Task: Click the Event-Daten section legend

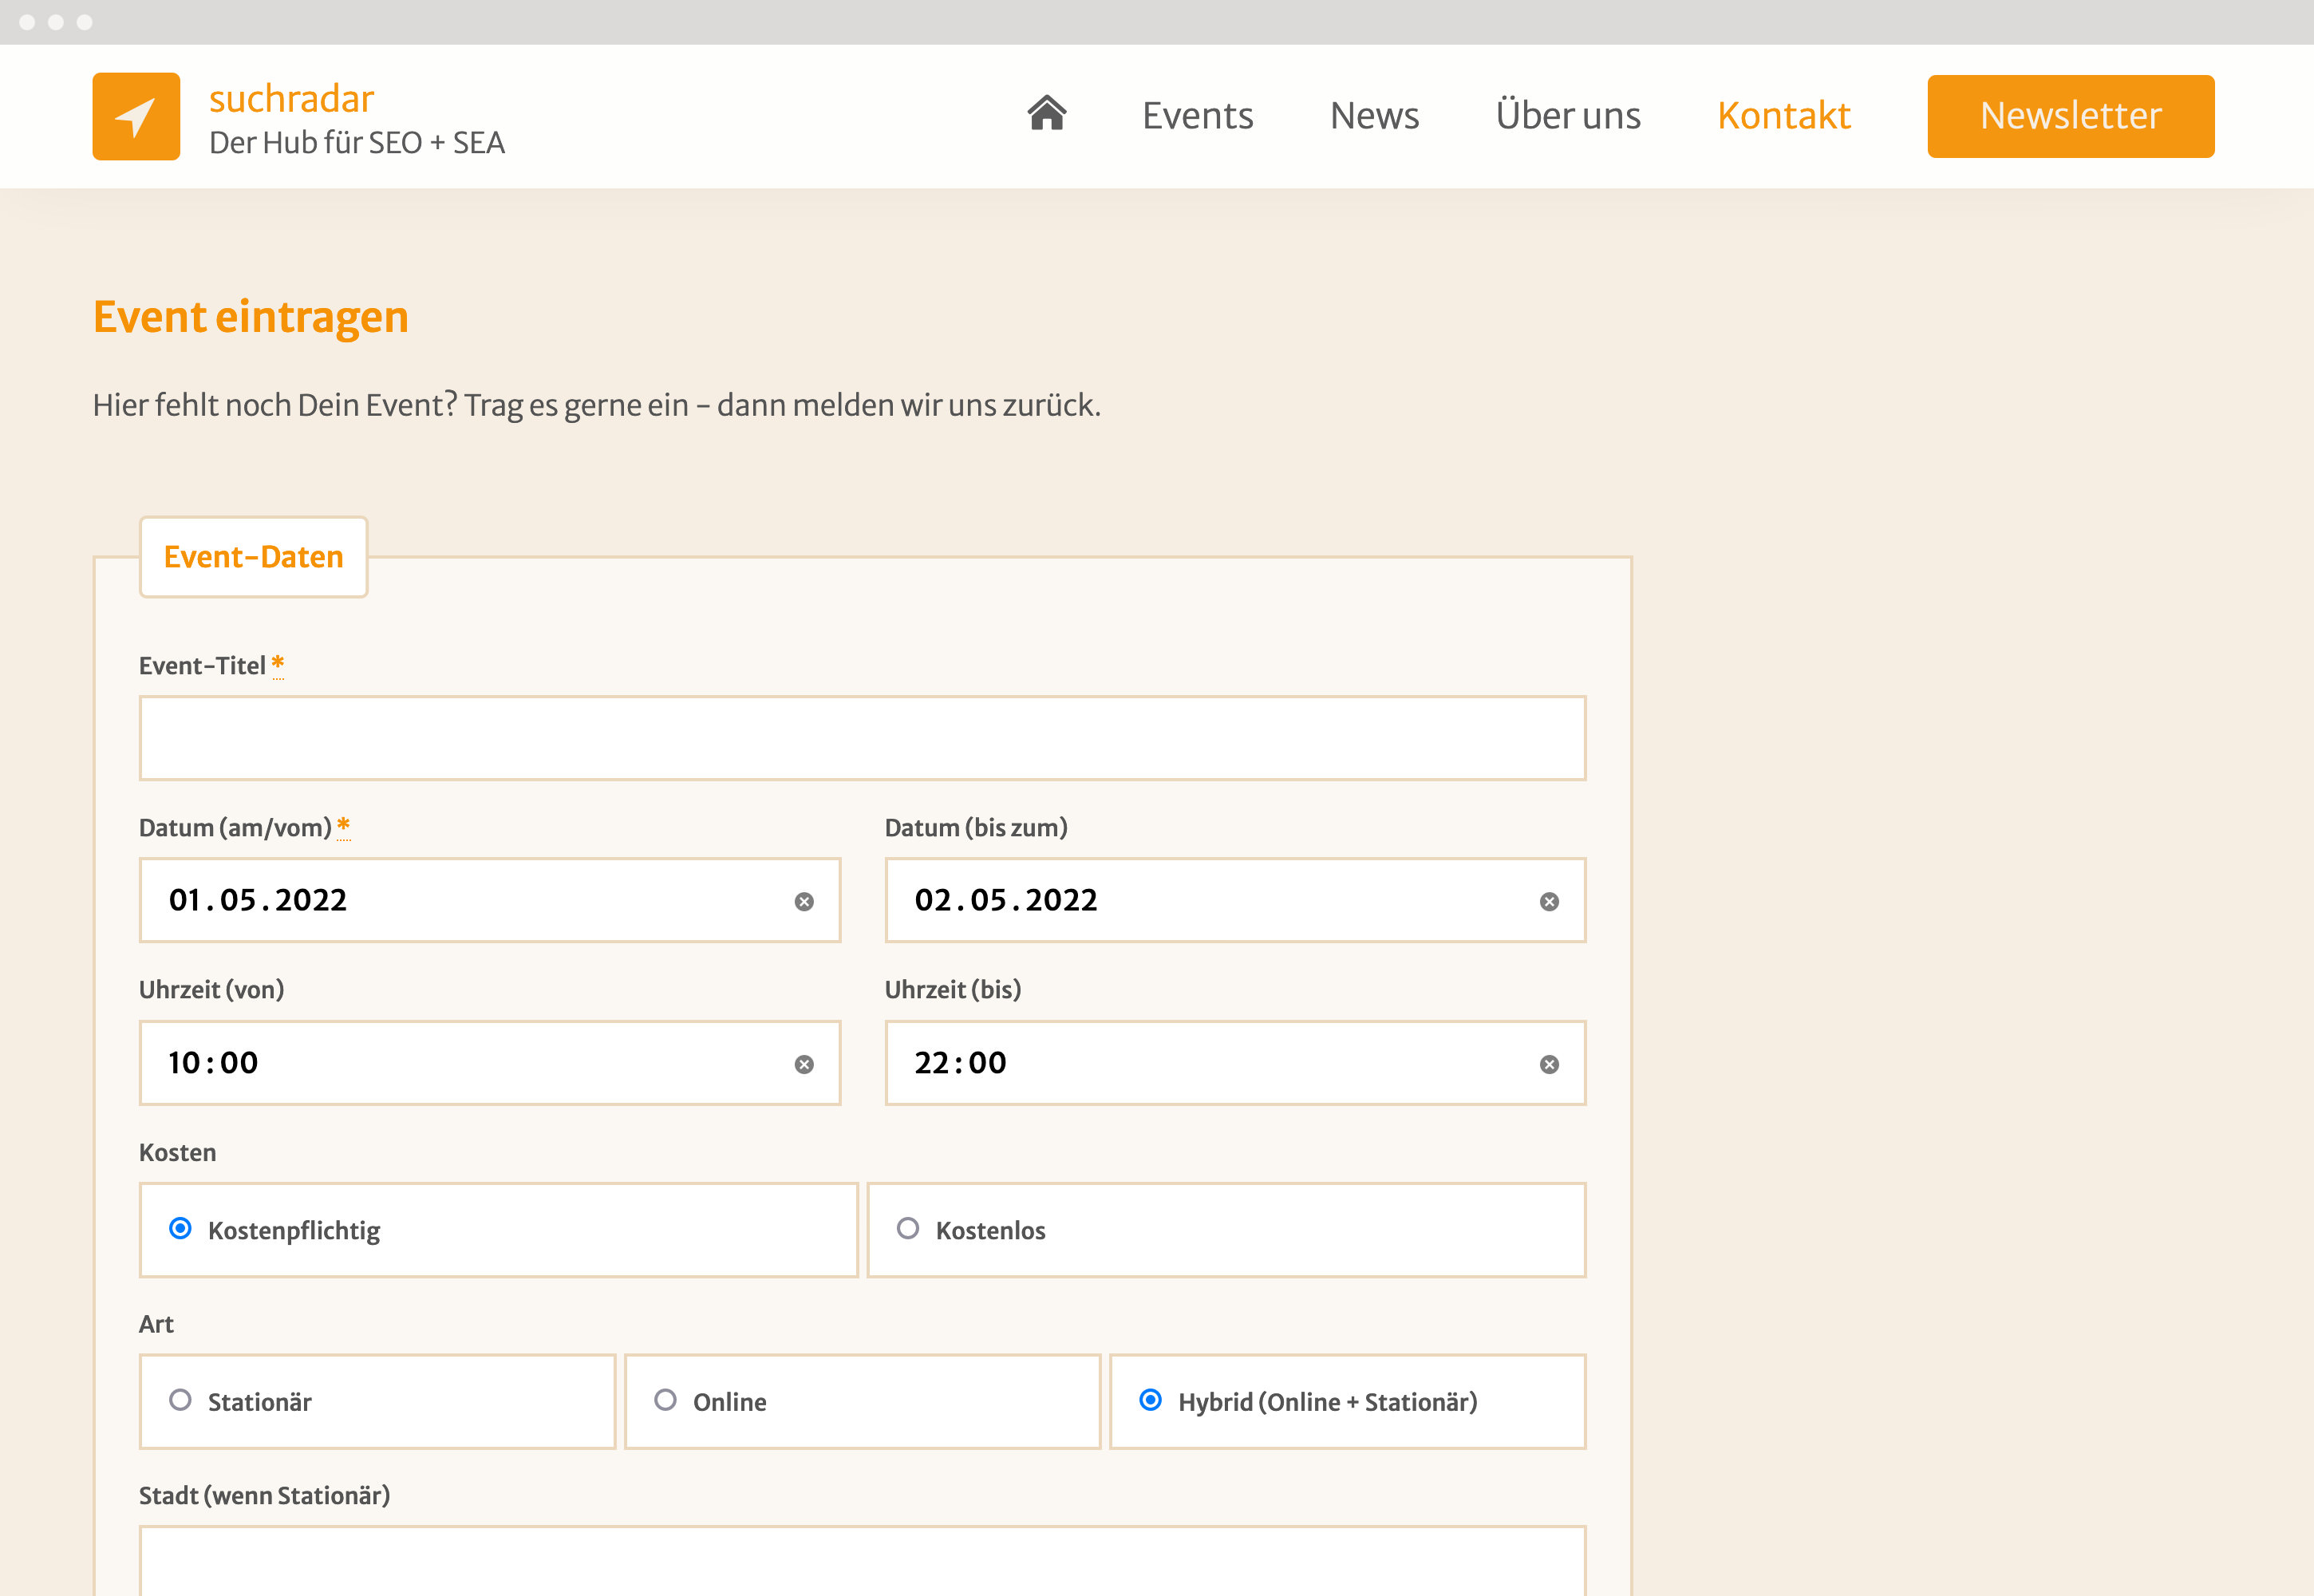Action: tap(254, 557)
